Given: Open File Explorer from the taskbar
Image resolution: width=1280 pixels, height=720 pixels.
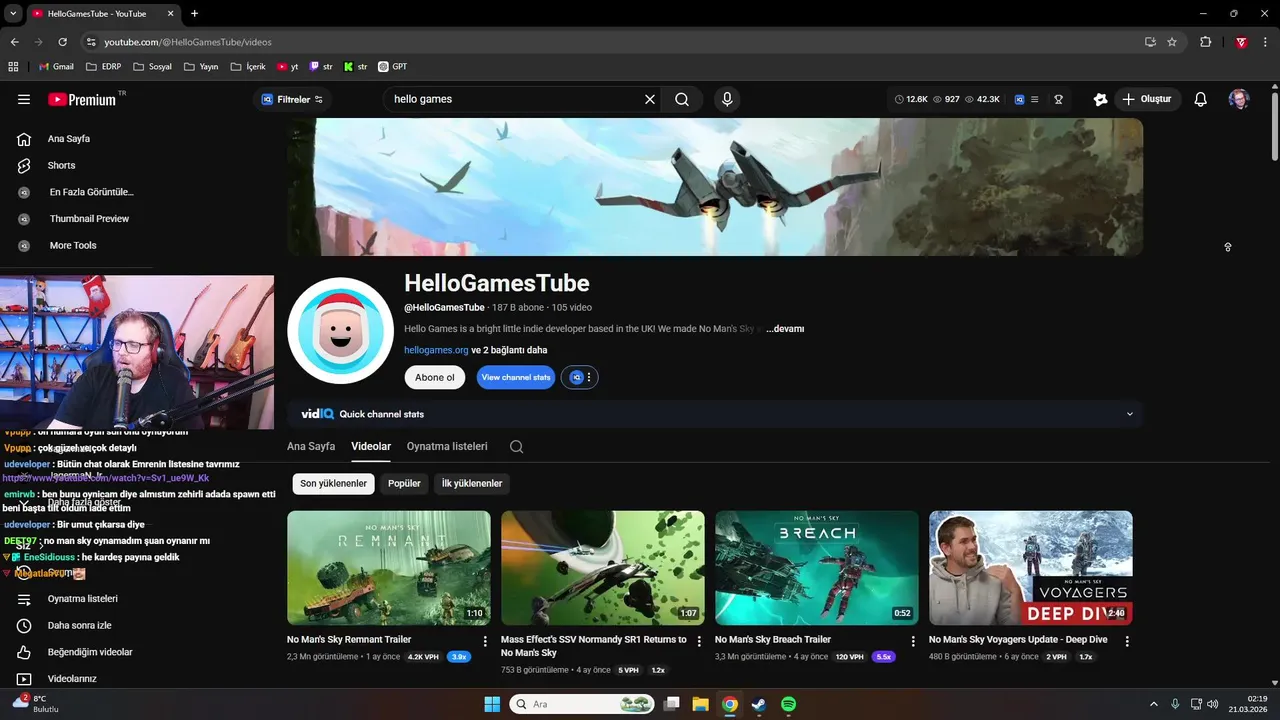Looking at the screenshot, I should click(700, 704).
